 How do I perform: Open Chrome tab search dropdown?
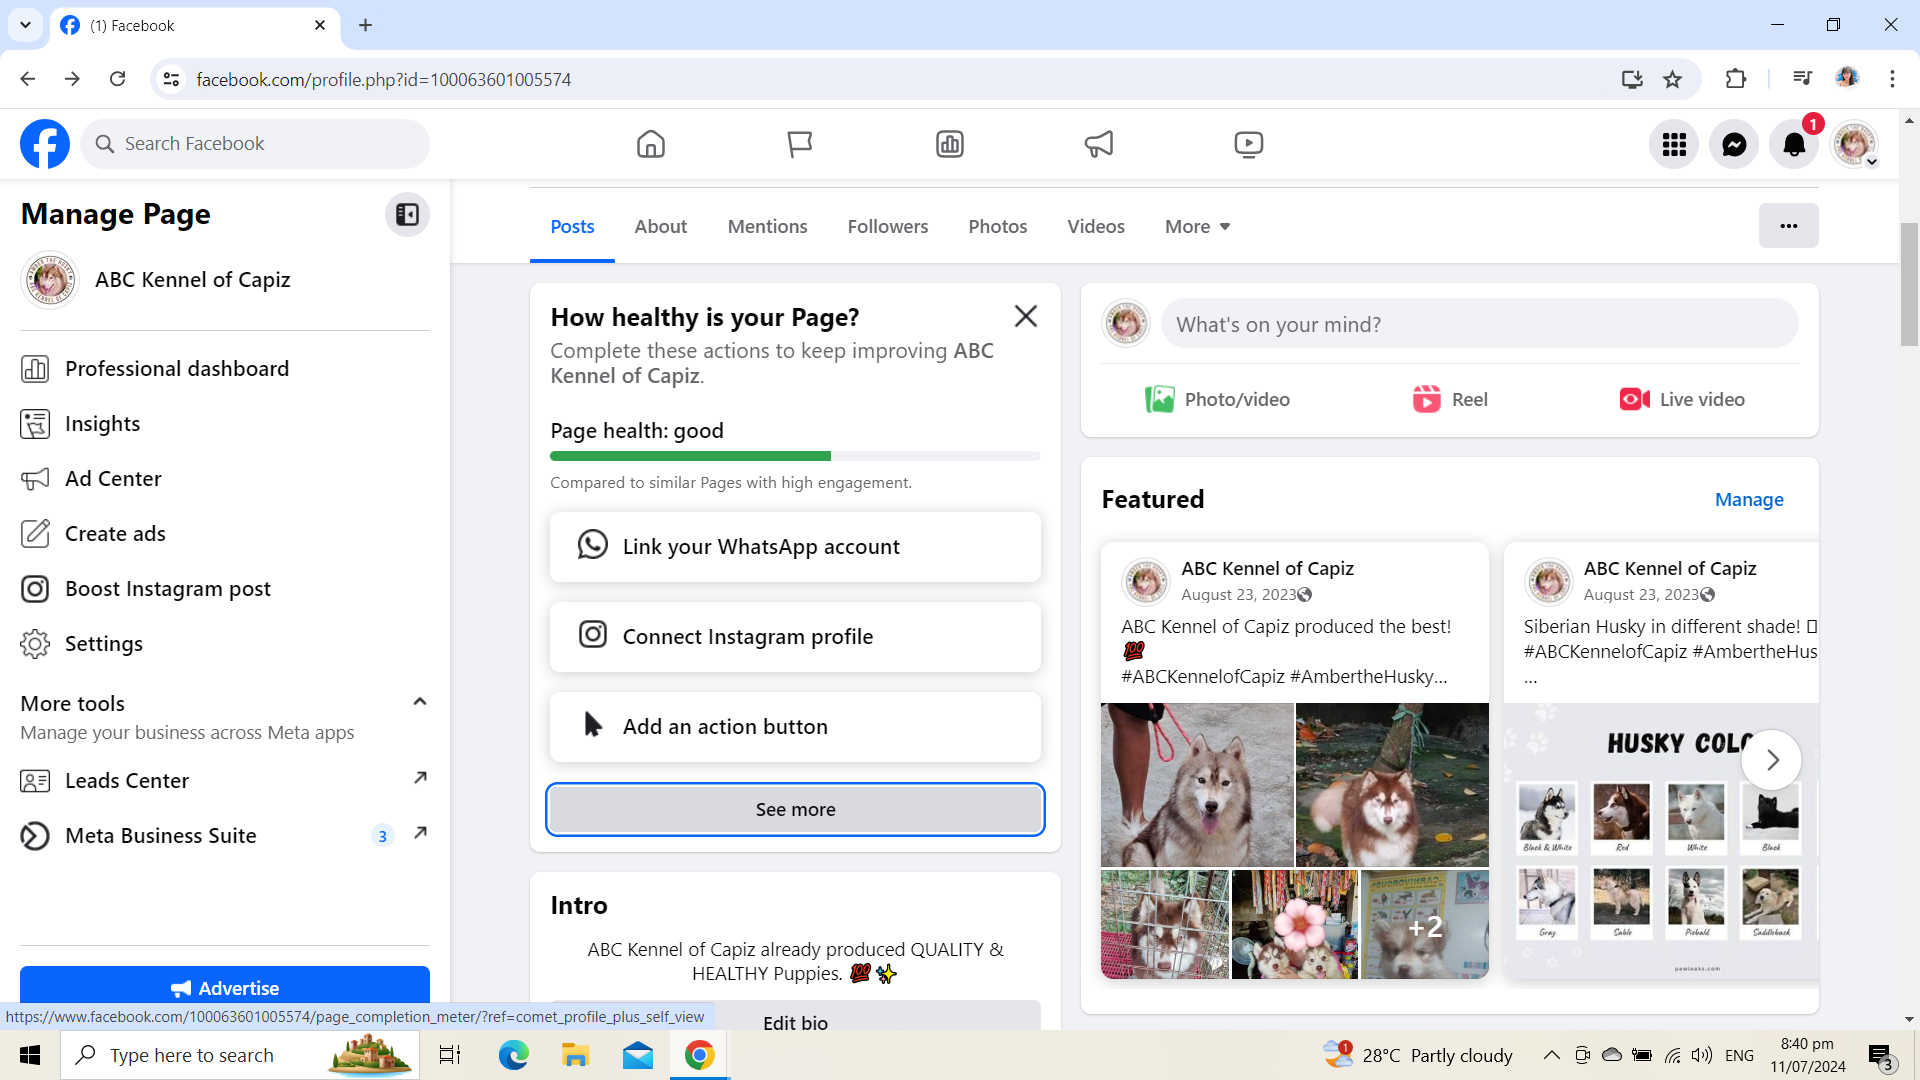[25, 25]
